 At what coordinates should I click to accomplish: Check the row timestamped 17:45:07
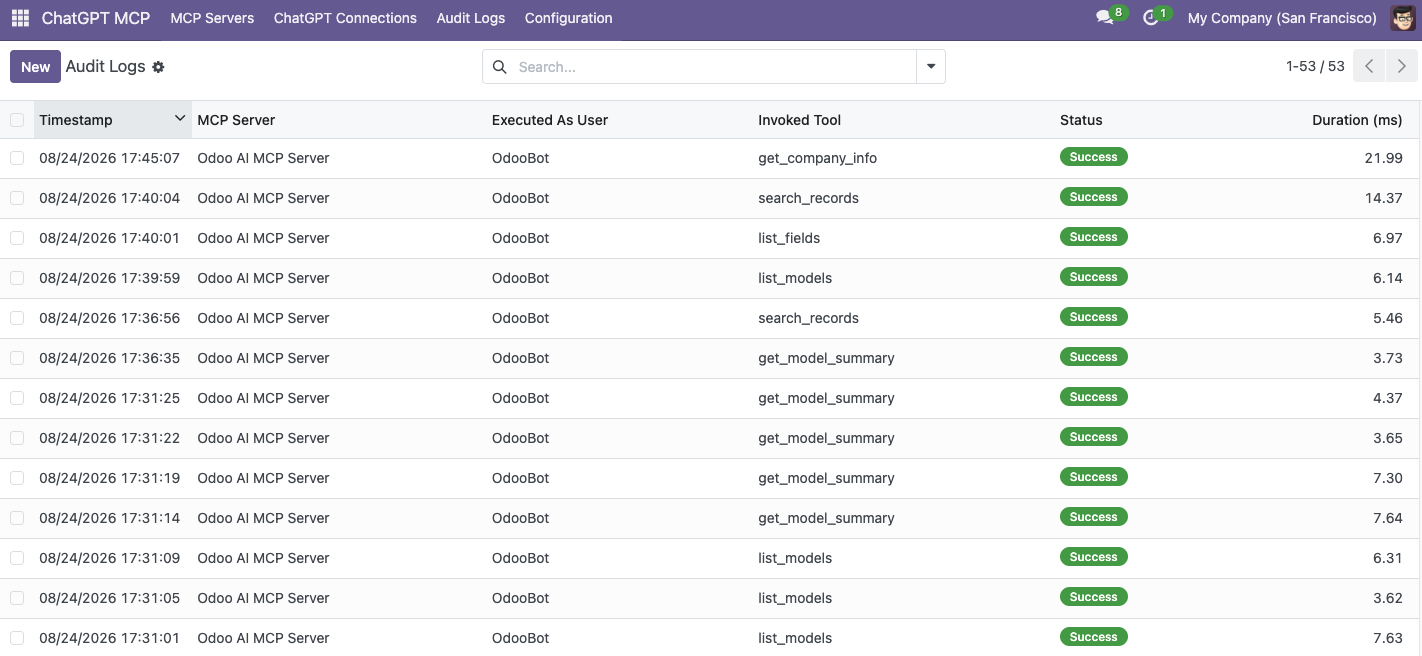(x=17, y=158)
